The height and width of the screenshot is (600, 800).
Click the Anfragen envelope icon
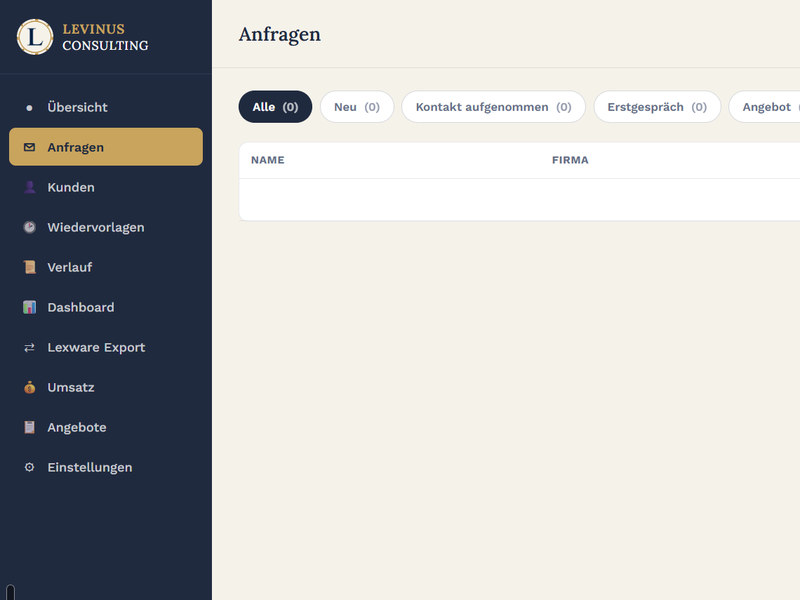point(30,147)
